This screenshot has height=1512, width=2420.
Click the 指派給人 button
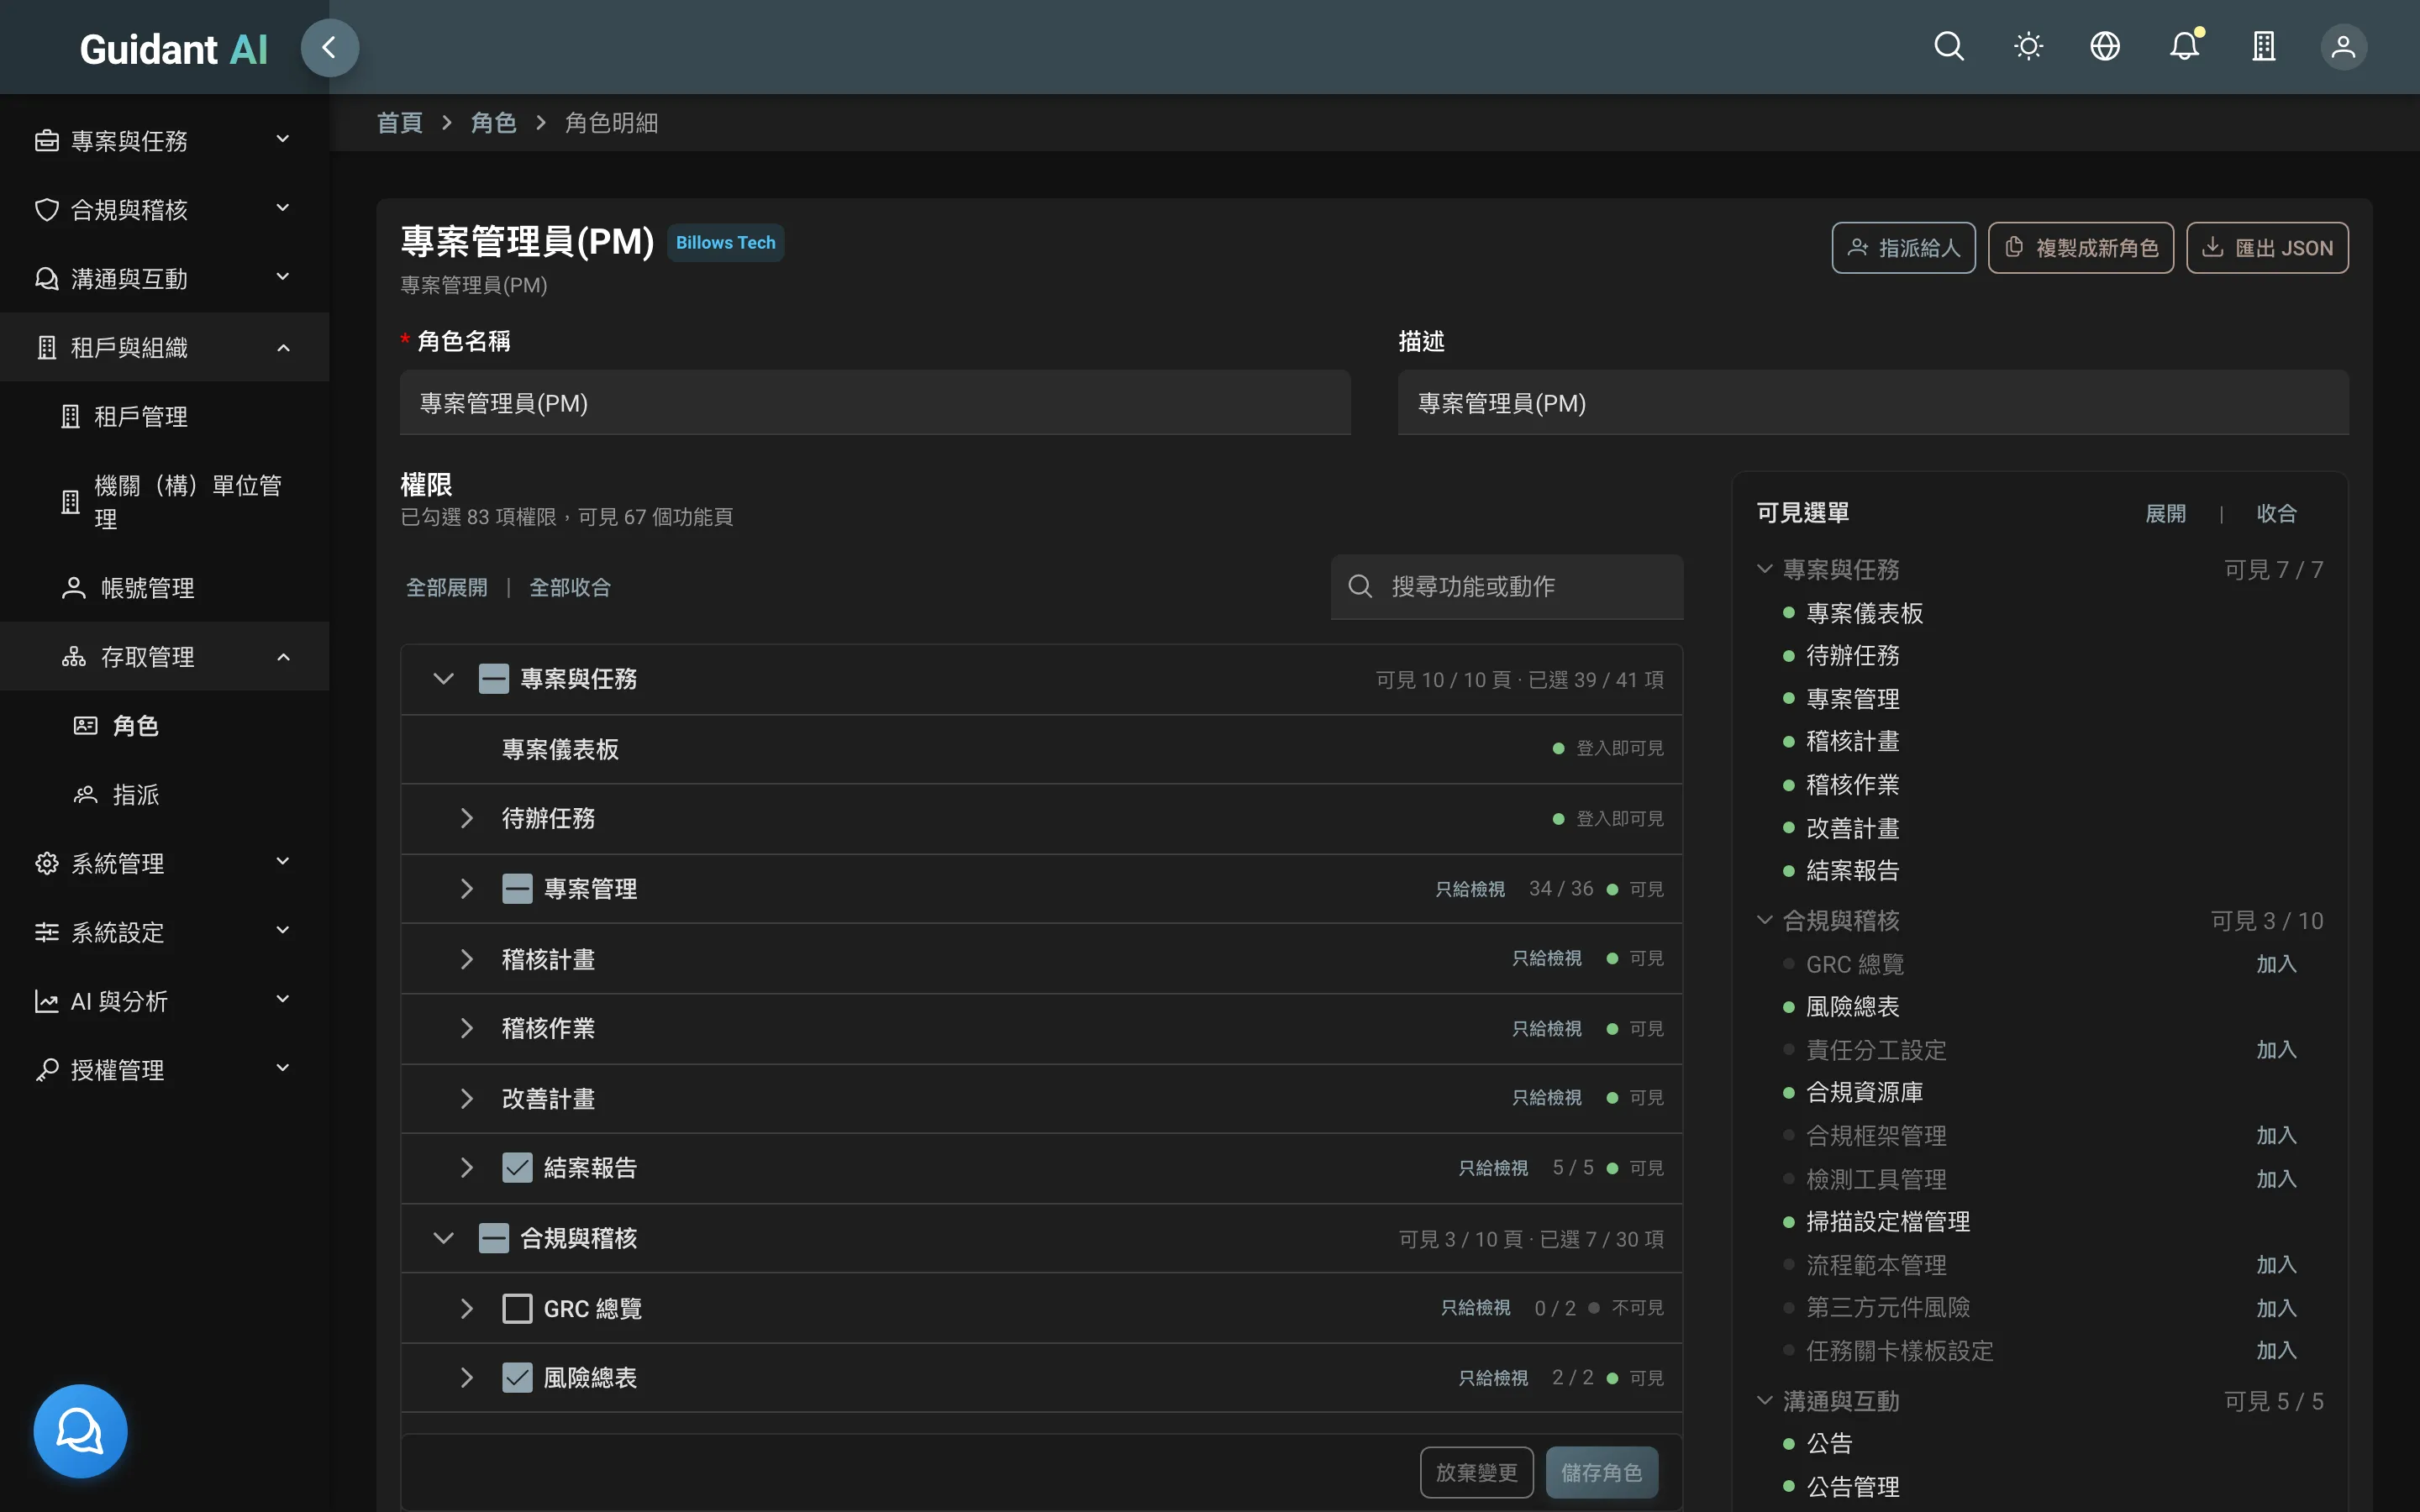coord(1903,248)
